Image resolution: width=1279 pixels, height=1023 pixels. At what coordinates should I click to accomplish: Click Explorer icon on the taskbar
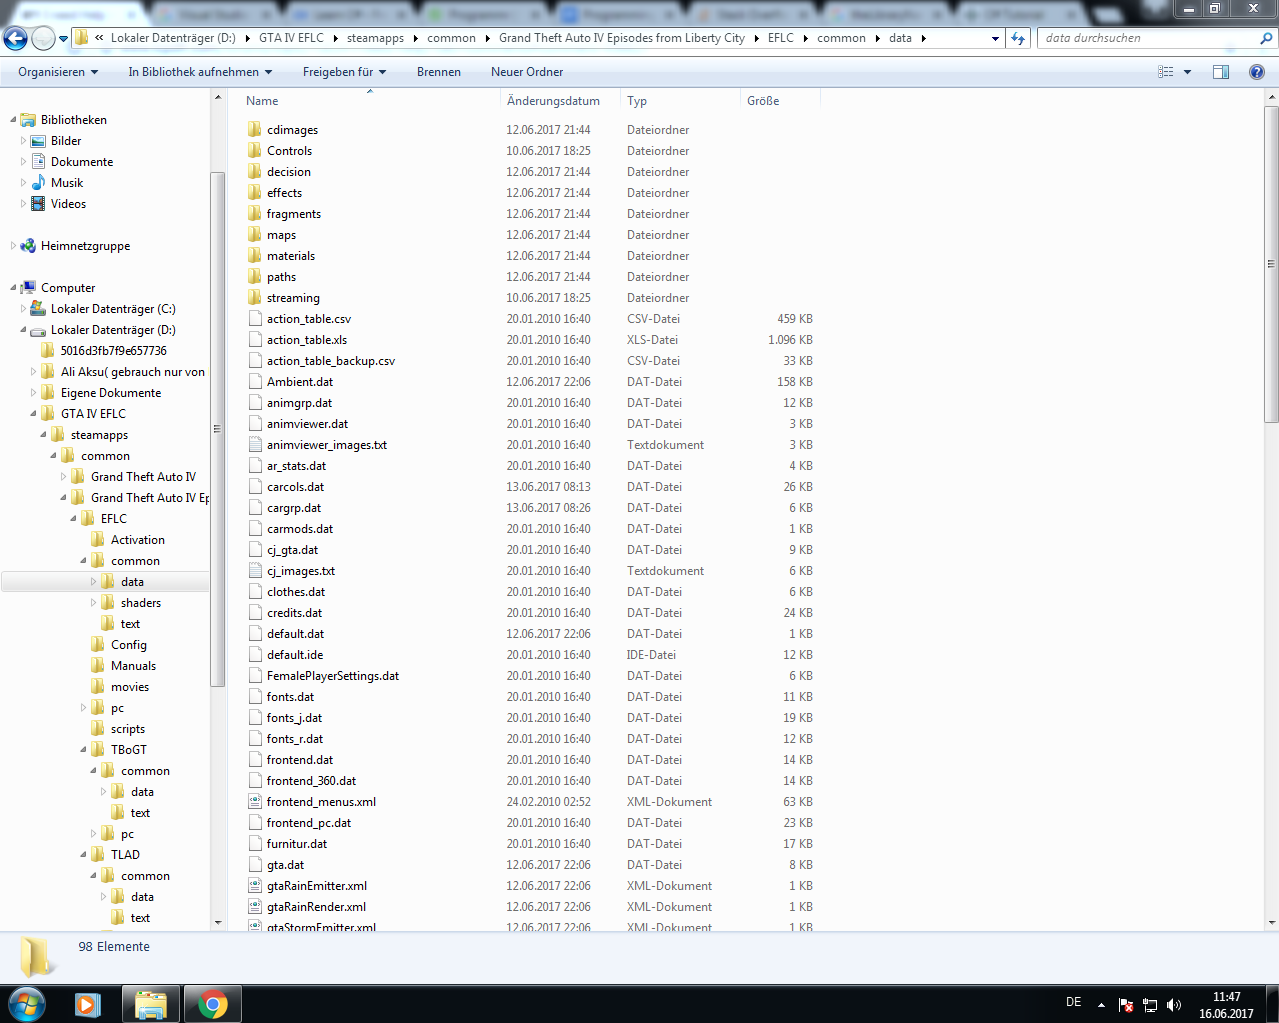pyautogui.click(x=150, y=1004)
